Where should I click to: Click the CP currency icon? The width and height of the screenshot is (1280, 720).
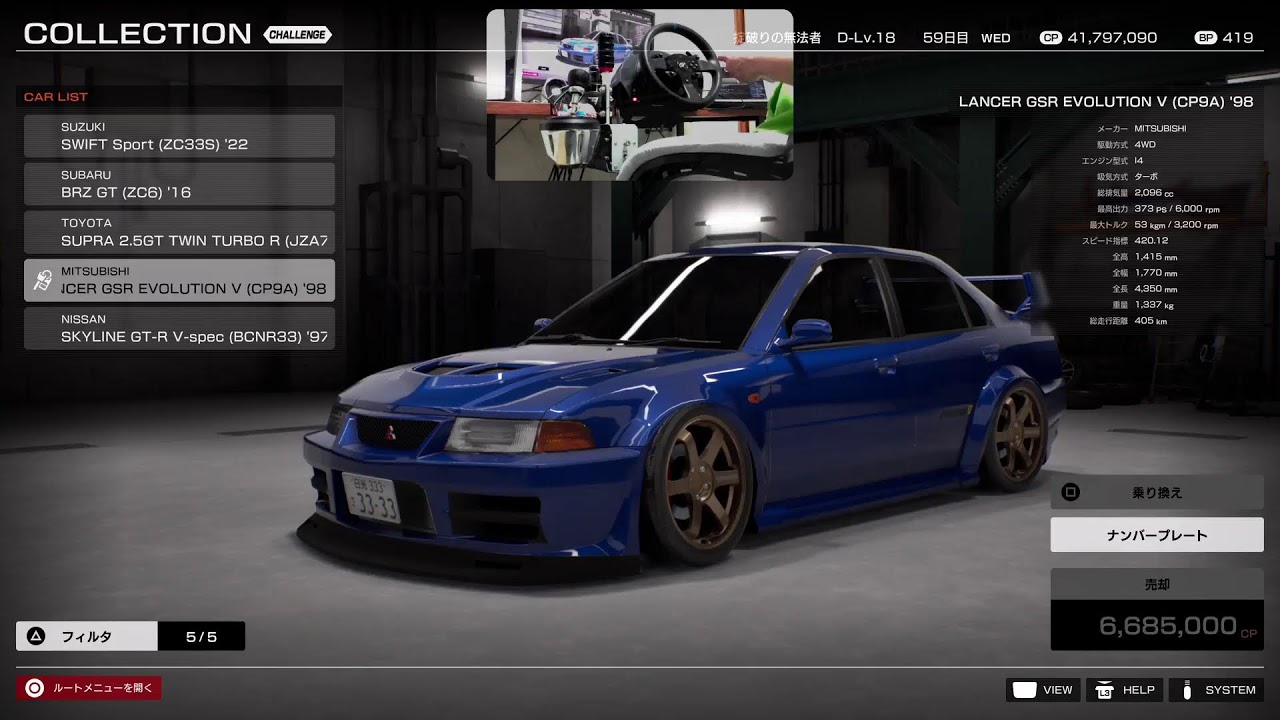pos(1050,38)
